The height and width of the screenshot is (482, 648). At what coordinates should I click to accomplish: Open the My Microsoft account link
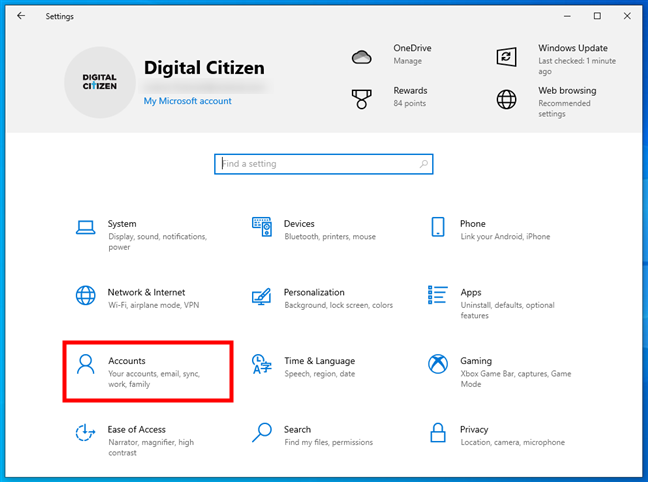[188, 101]
